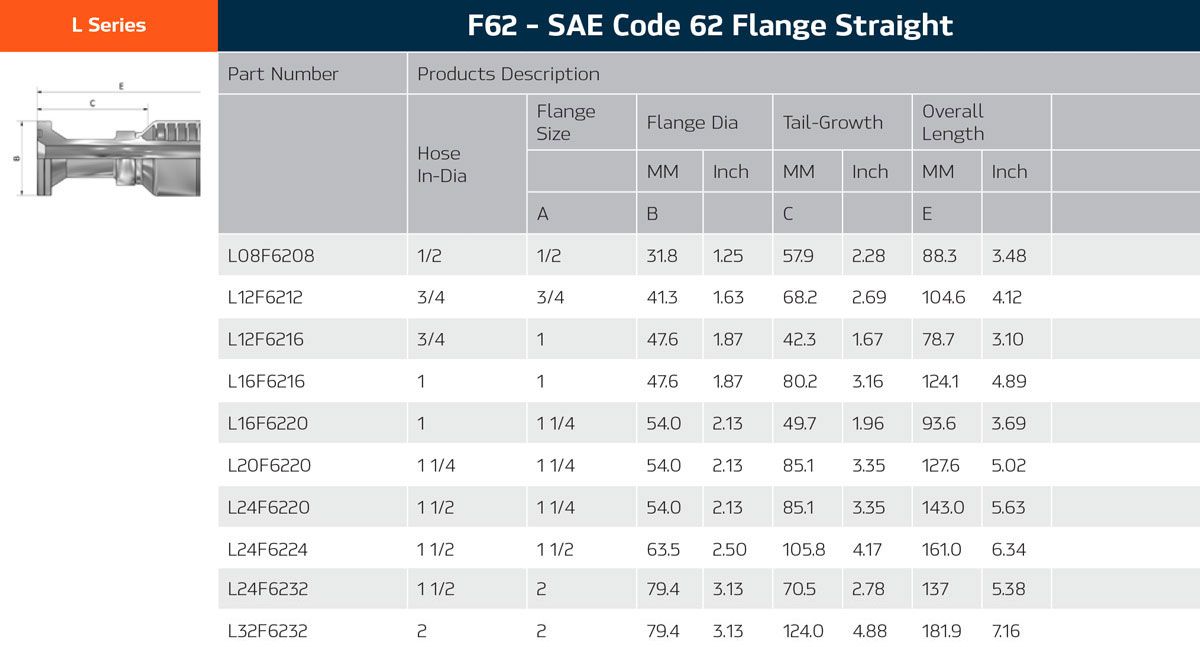The height and width of the screenshot is (647, 1200).
Task: Click the Hose In-Dia column header
Action: pos(441,164)
